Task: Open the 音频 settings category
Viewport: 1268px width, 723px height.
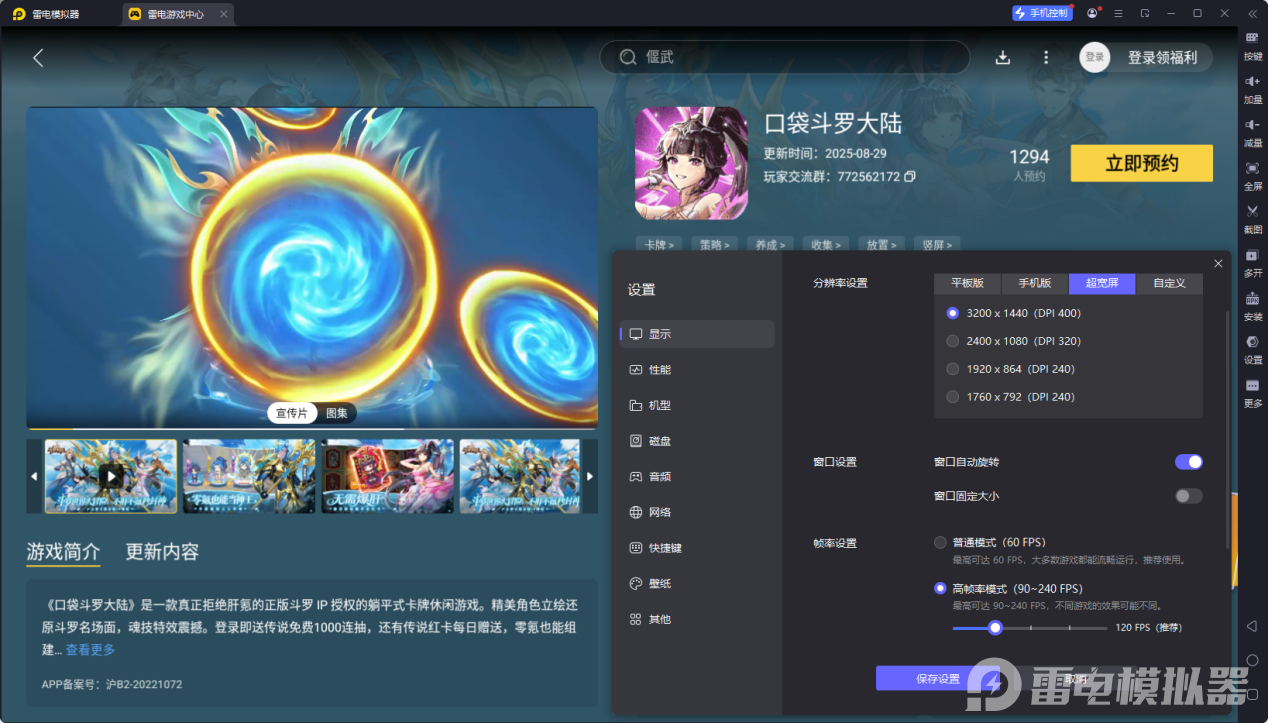Action: tap(697, 477)
